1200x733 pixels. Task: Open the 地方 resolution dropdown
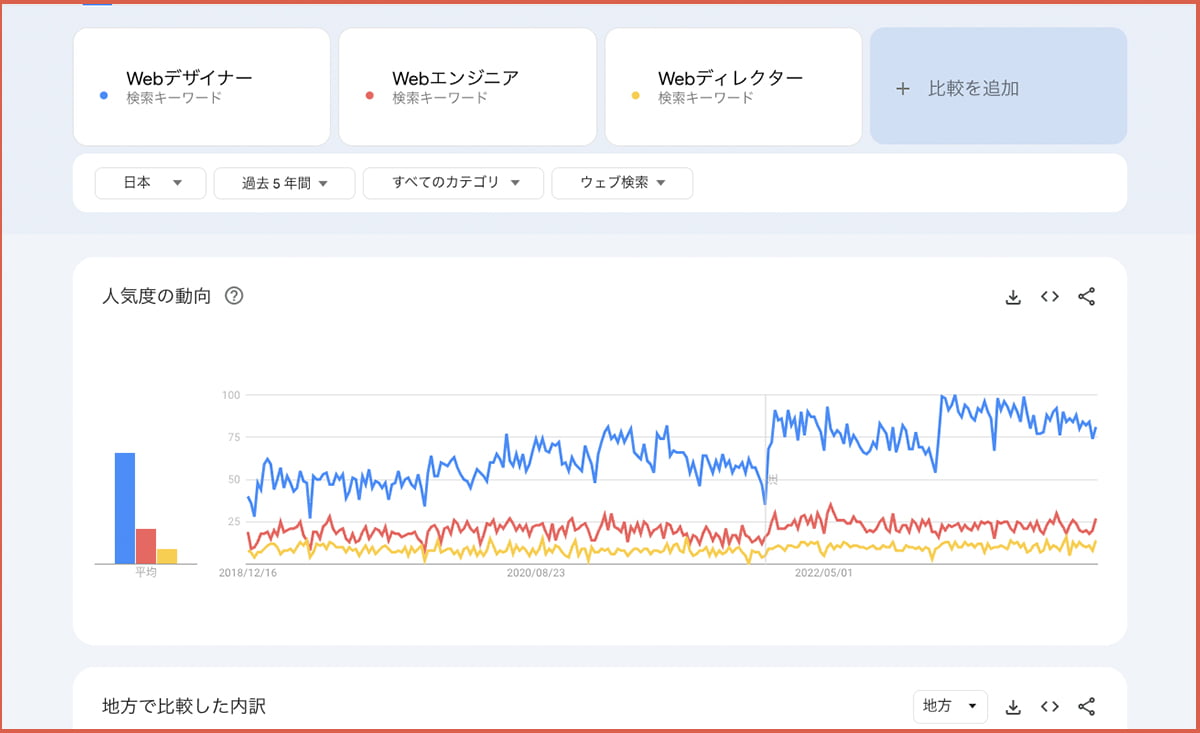(950, 706)
